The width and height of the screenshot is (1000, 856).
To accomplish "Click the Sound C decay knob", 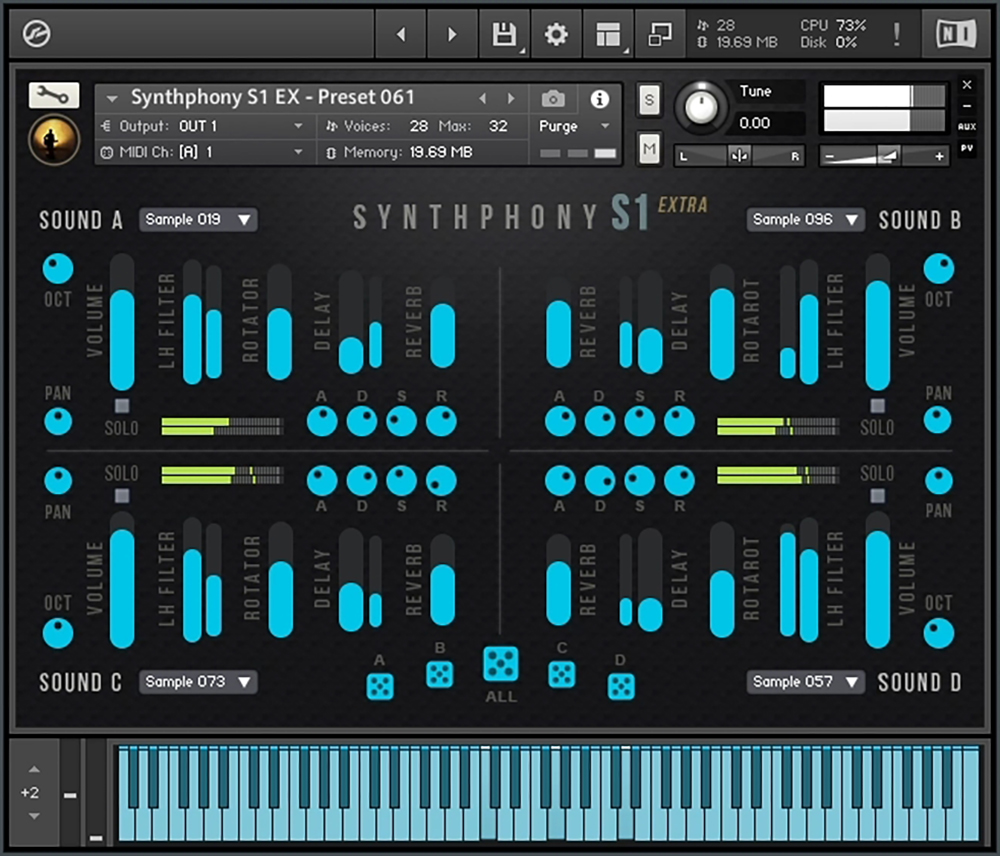I will tap(362, 480).
